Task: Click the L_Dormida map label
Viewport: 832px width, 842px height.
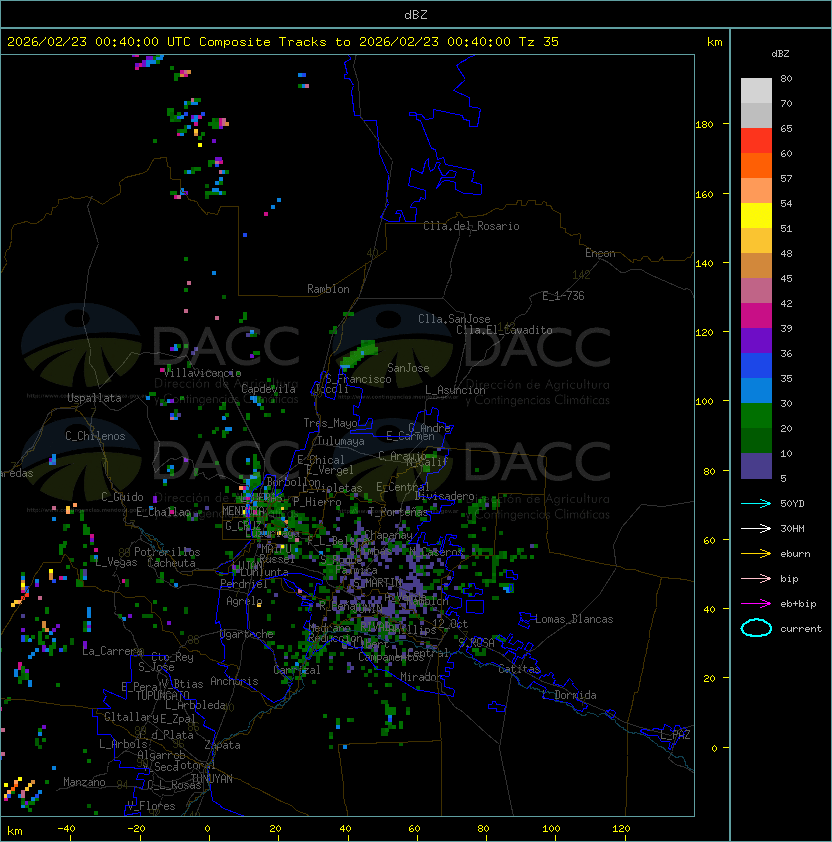Action: (569, 695)
